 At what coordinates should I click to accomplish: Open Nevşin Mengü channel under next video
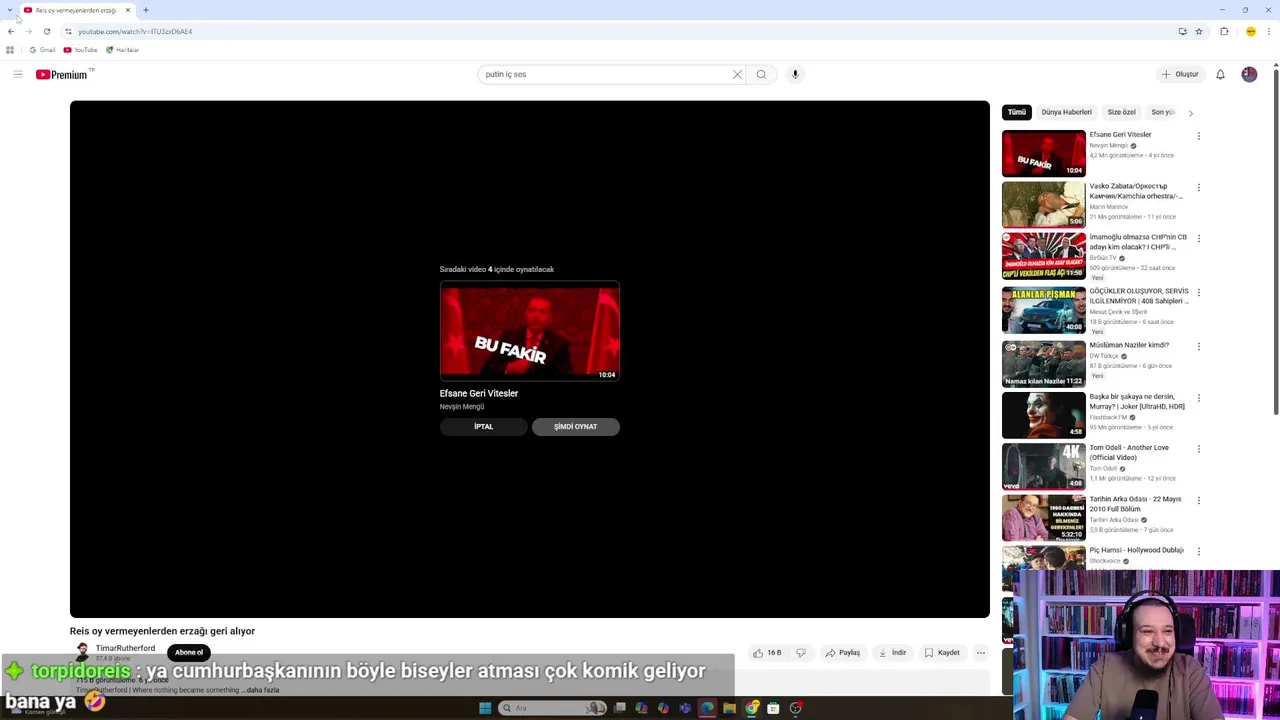(462, 407)
